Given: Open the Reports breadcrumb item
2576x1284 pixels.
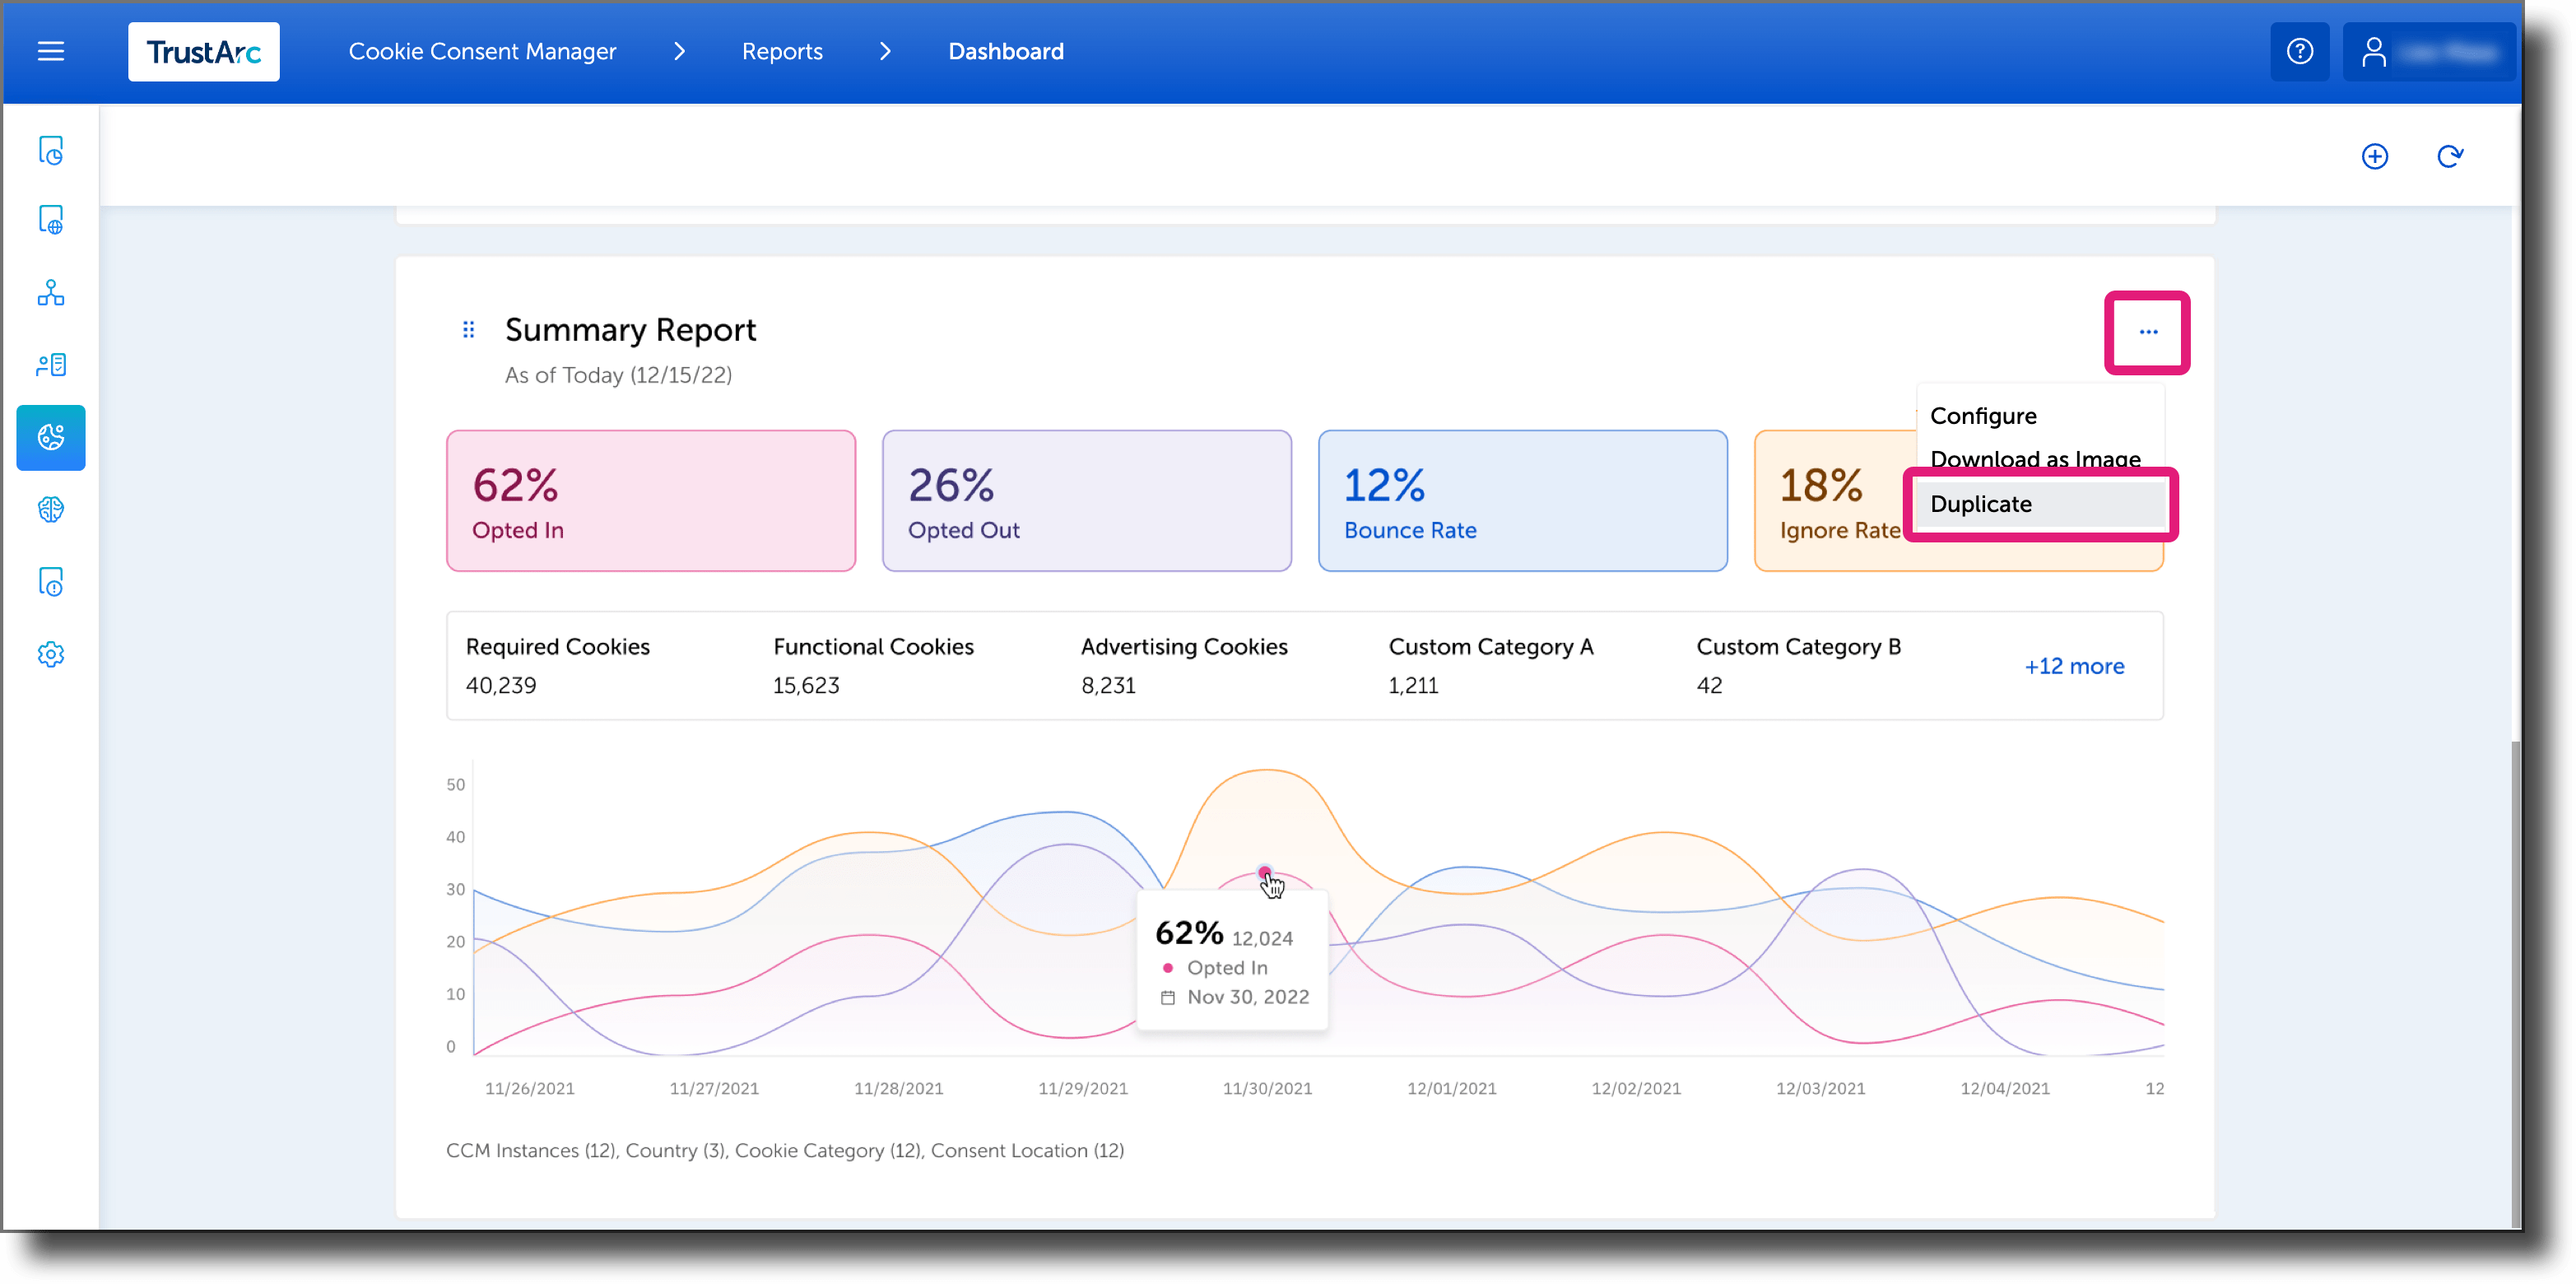Looking at the screenshot, I should [x=782, y=51].
